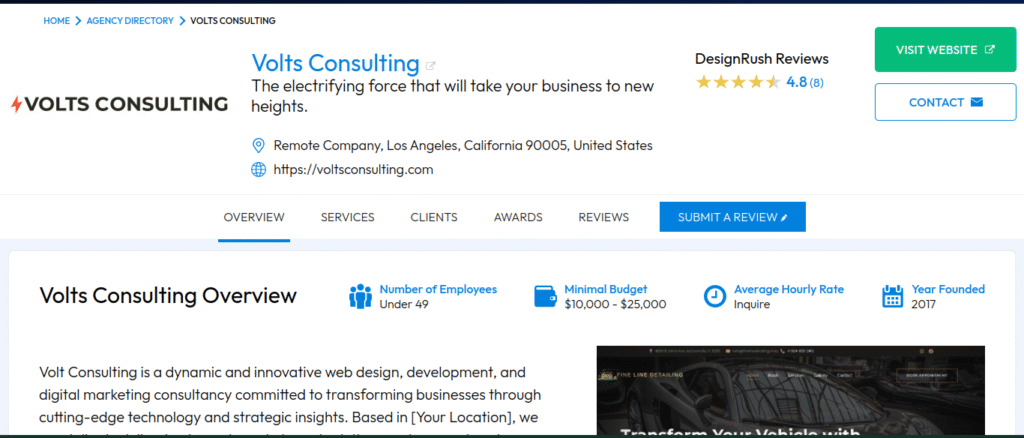The height and width of the screenshot is (438, 1024).
Task: Click the external link icon beside Volts Consulting title
Action: click(431, 66)
